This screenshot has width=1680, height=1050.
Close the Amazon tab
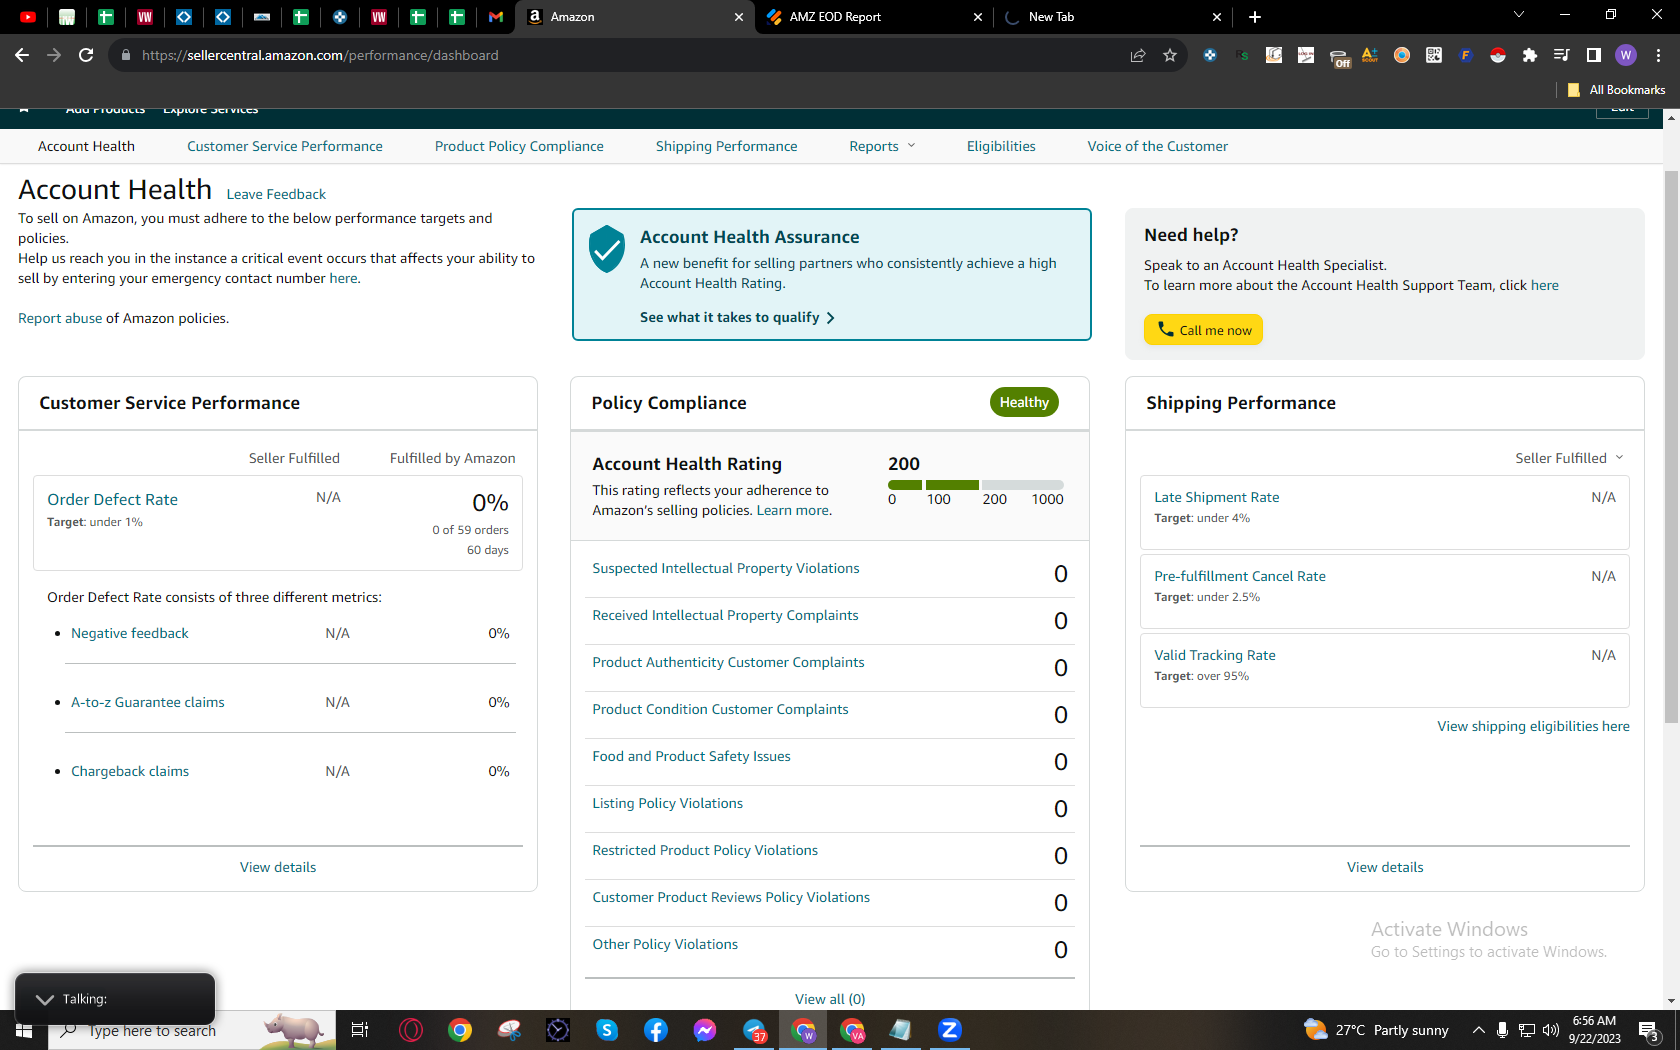click(739, 17)
